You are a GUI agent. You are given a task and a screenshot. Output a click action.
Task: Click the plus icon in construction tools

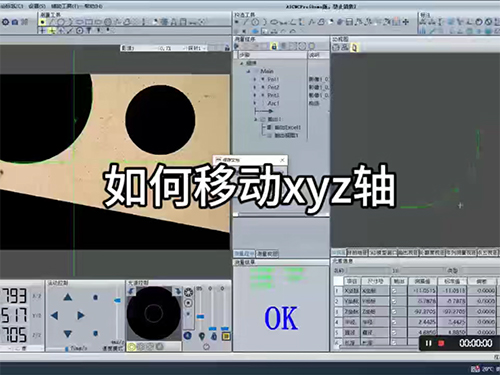[x=406, y=22]
